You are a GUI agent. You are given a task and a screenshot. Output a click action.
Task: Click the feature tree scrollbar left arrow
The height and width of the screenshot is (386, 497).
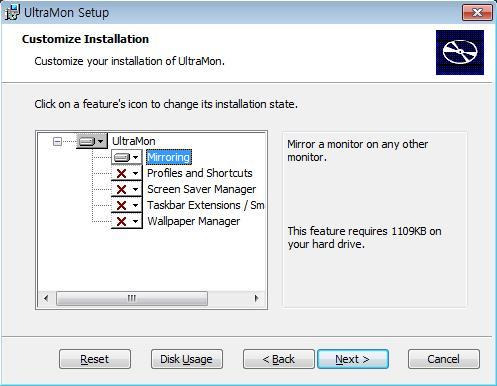[x=46, y=298]
